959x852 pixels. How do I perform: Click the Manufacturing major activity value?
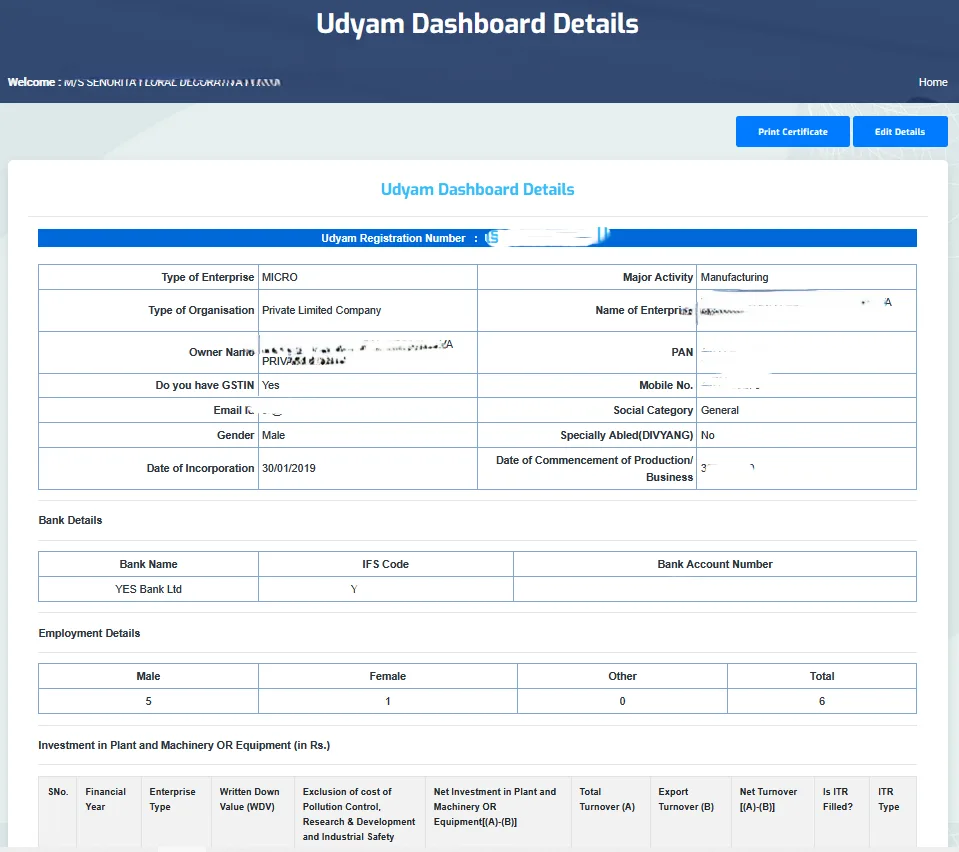coord(734,277)
